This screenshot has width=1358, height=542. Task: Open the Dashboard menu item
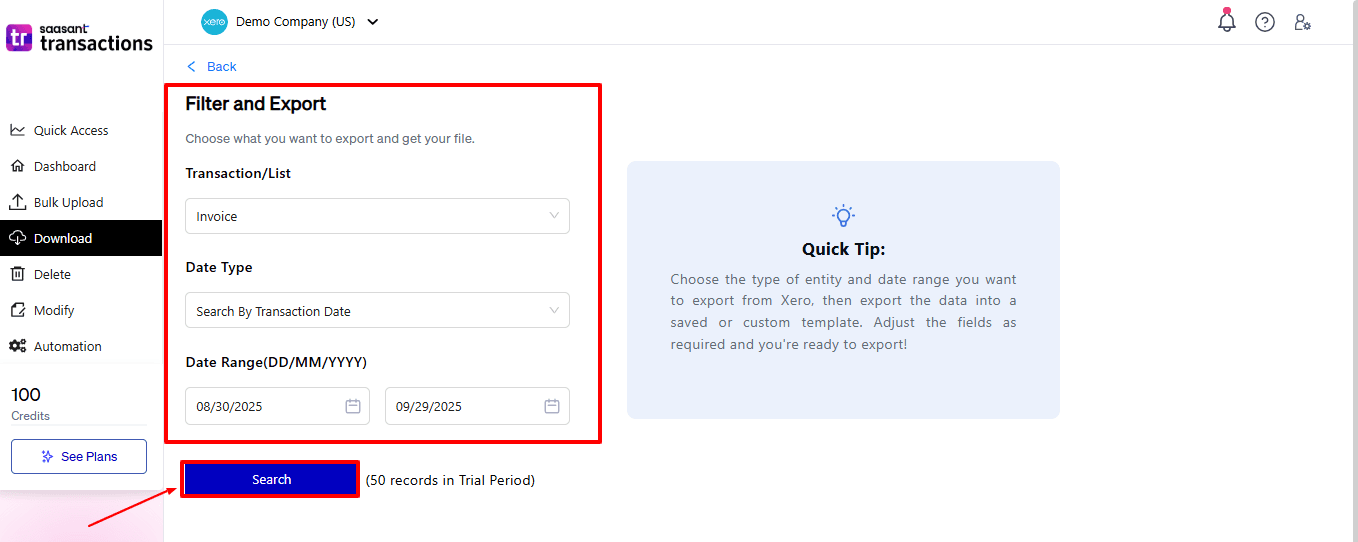coord(64,166)
